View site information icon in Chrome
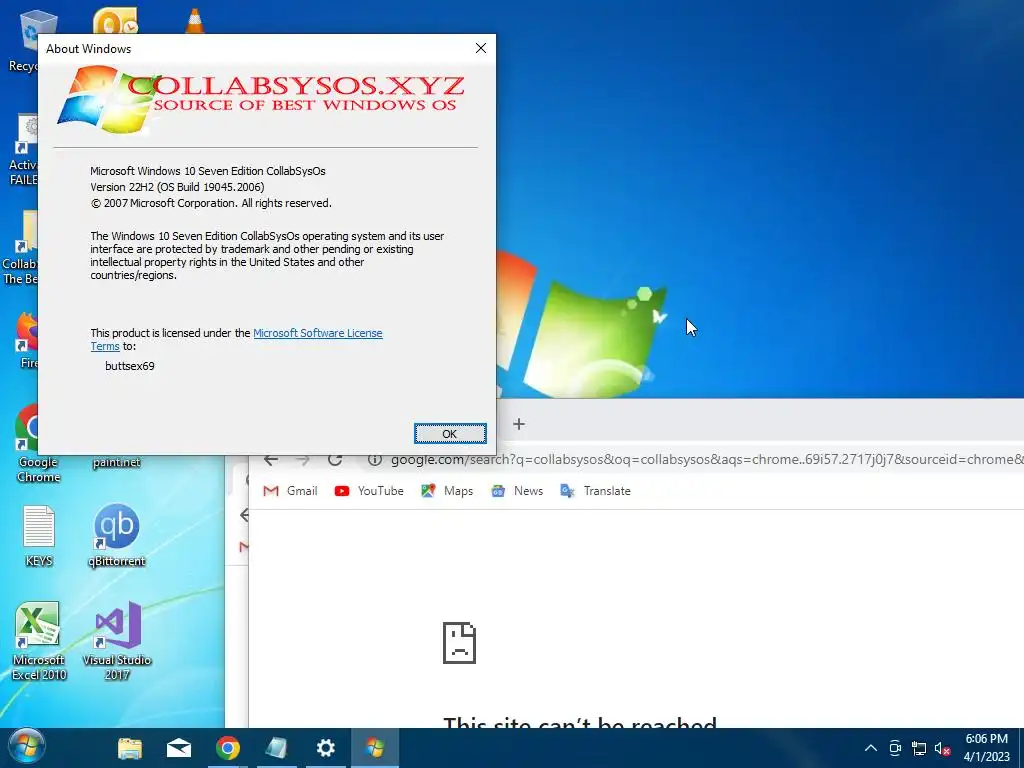The height and width of the screenshot is (768, 1024). pos(374,460)
